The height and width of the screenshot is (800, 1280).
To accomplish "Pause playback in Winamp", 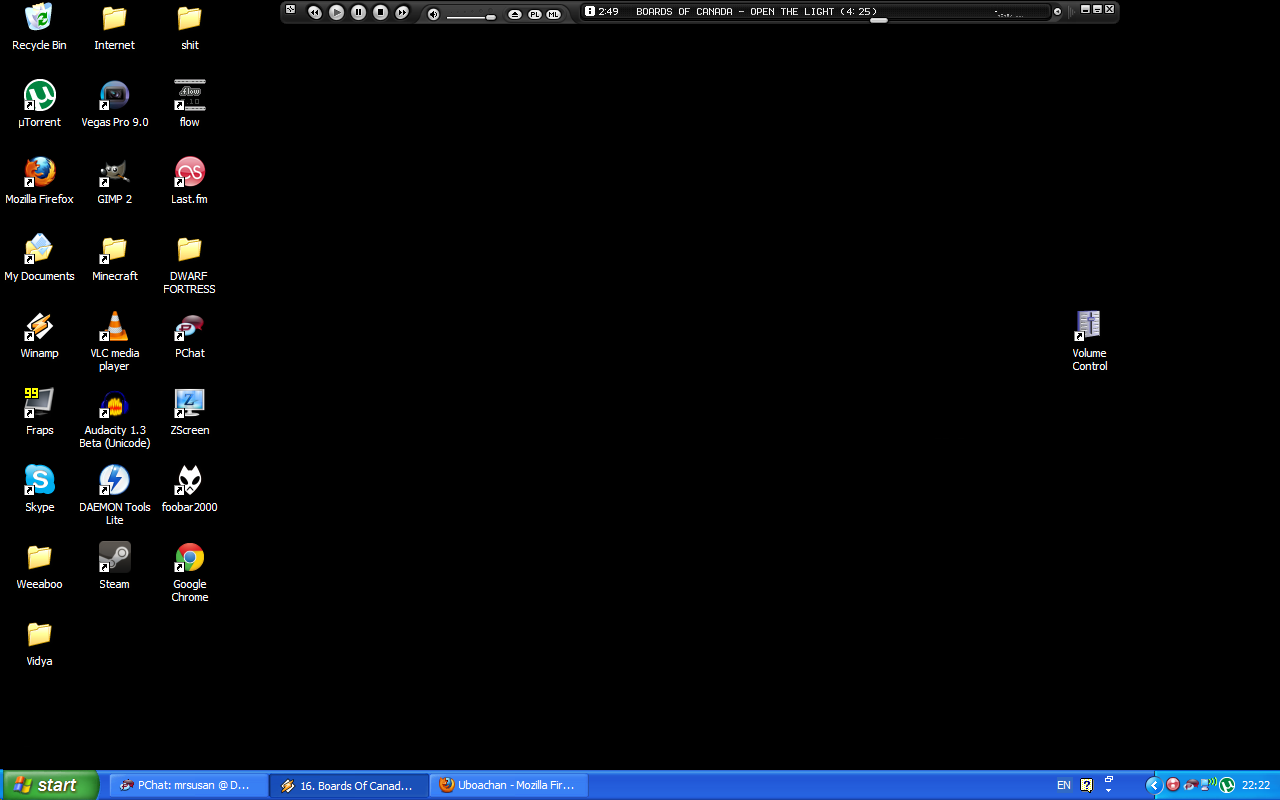I will point(358,12).
